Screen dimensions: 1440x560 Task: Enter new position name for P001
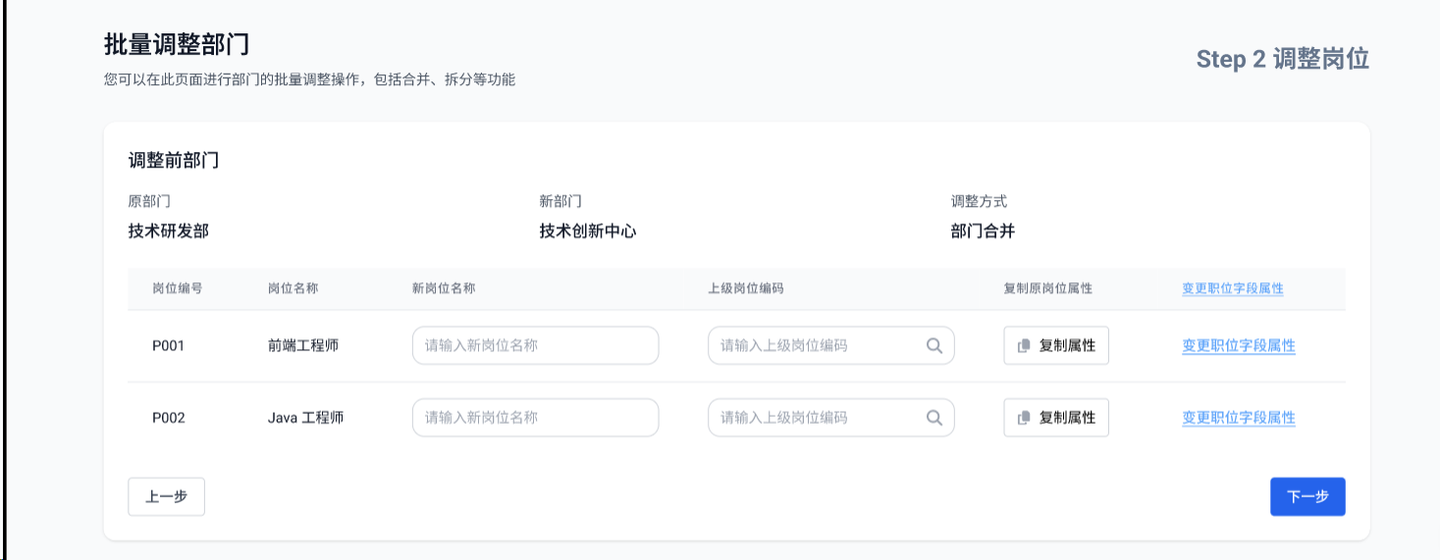coord(535,346)
